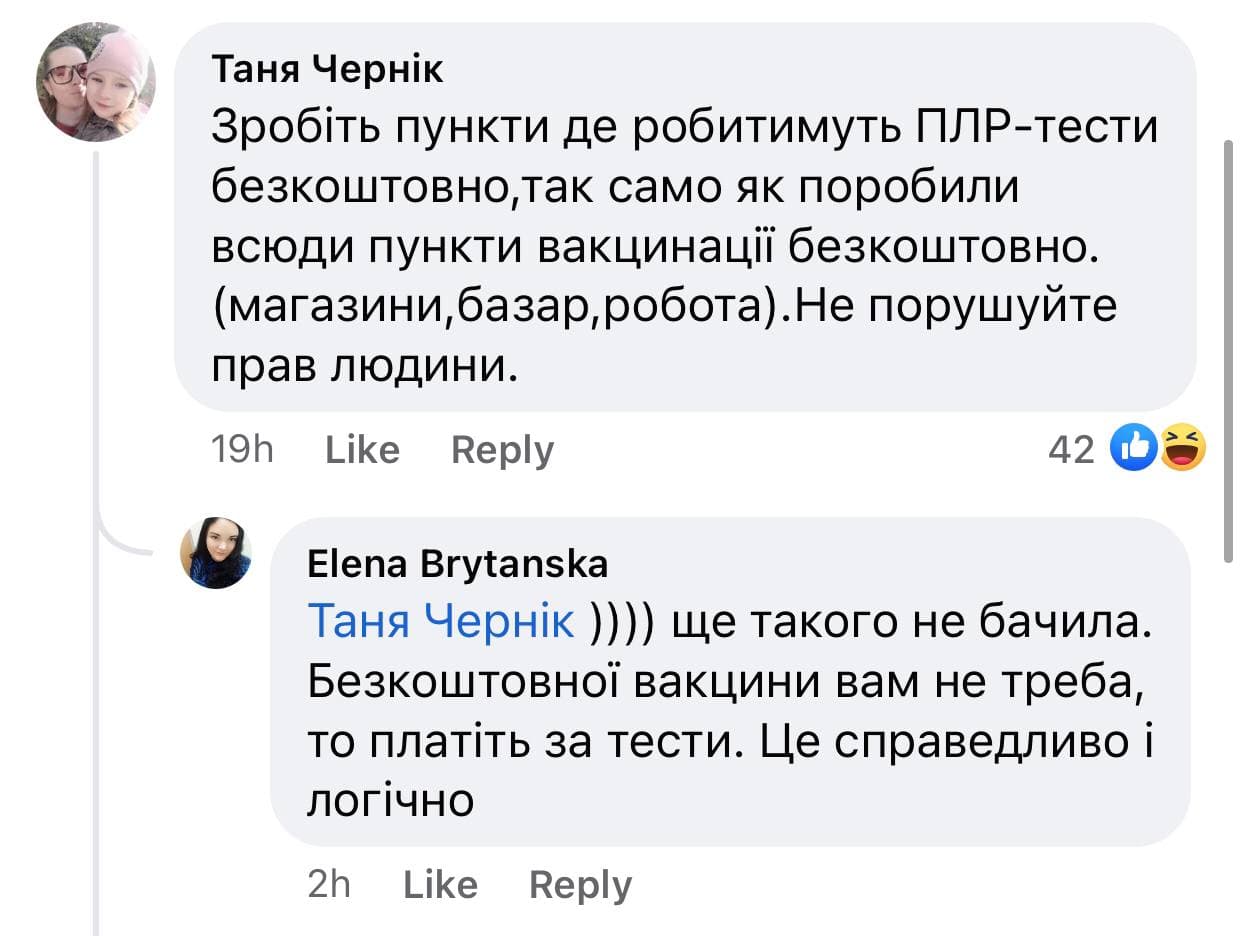Image resolution: width=1242 pixels, height=936 pixels.
Task: Open the 2h reply timestamp
Action: pos(329,885)
